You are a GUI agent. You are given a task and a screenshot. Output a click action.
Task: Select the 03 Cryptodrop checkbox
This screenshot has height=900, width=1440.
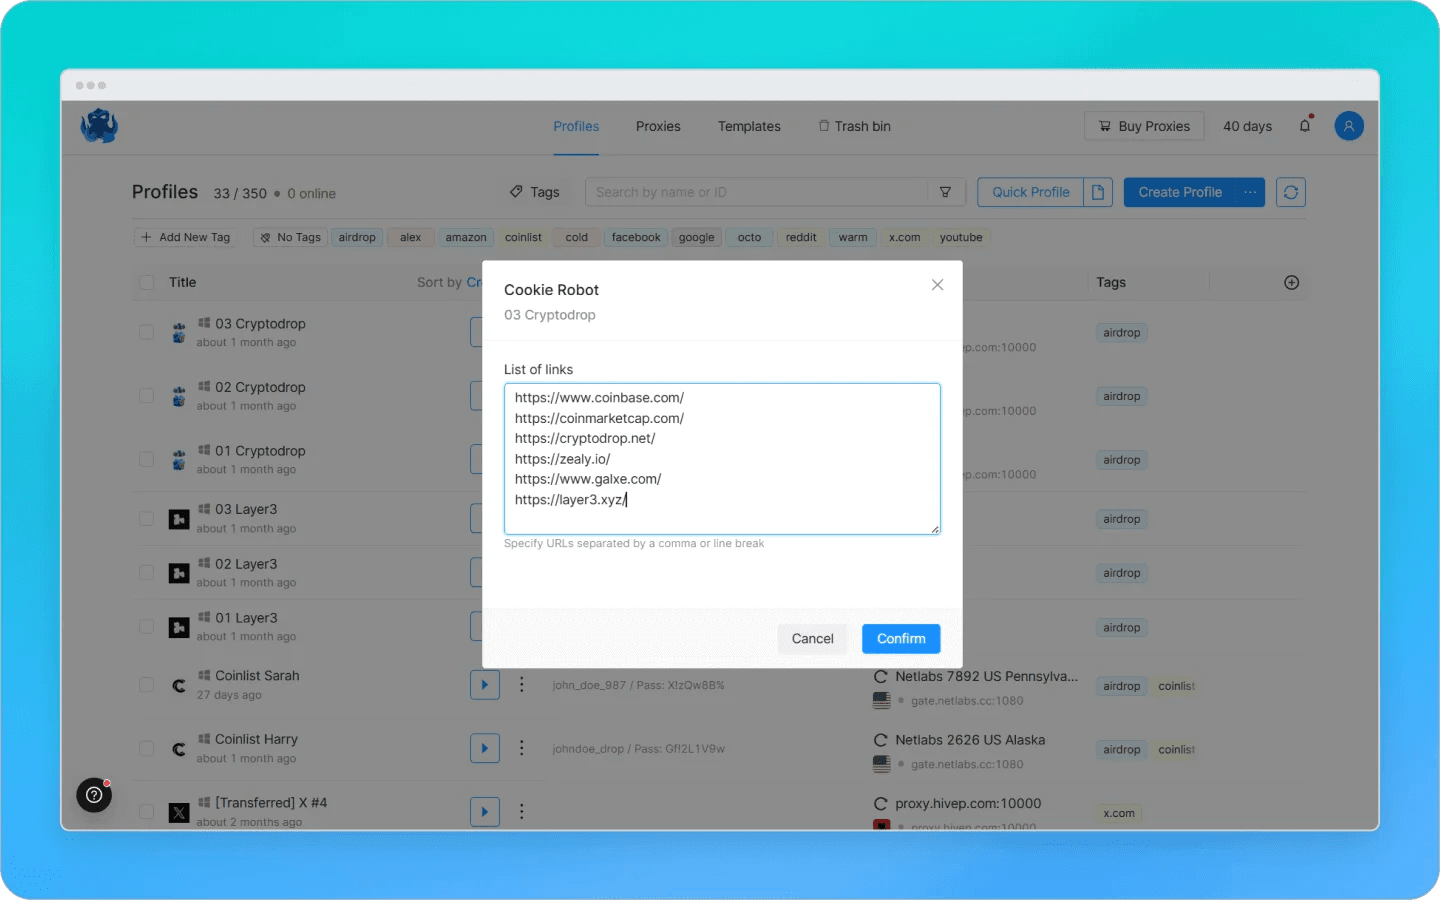point(147,333)
